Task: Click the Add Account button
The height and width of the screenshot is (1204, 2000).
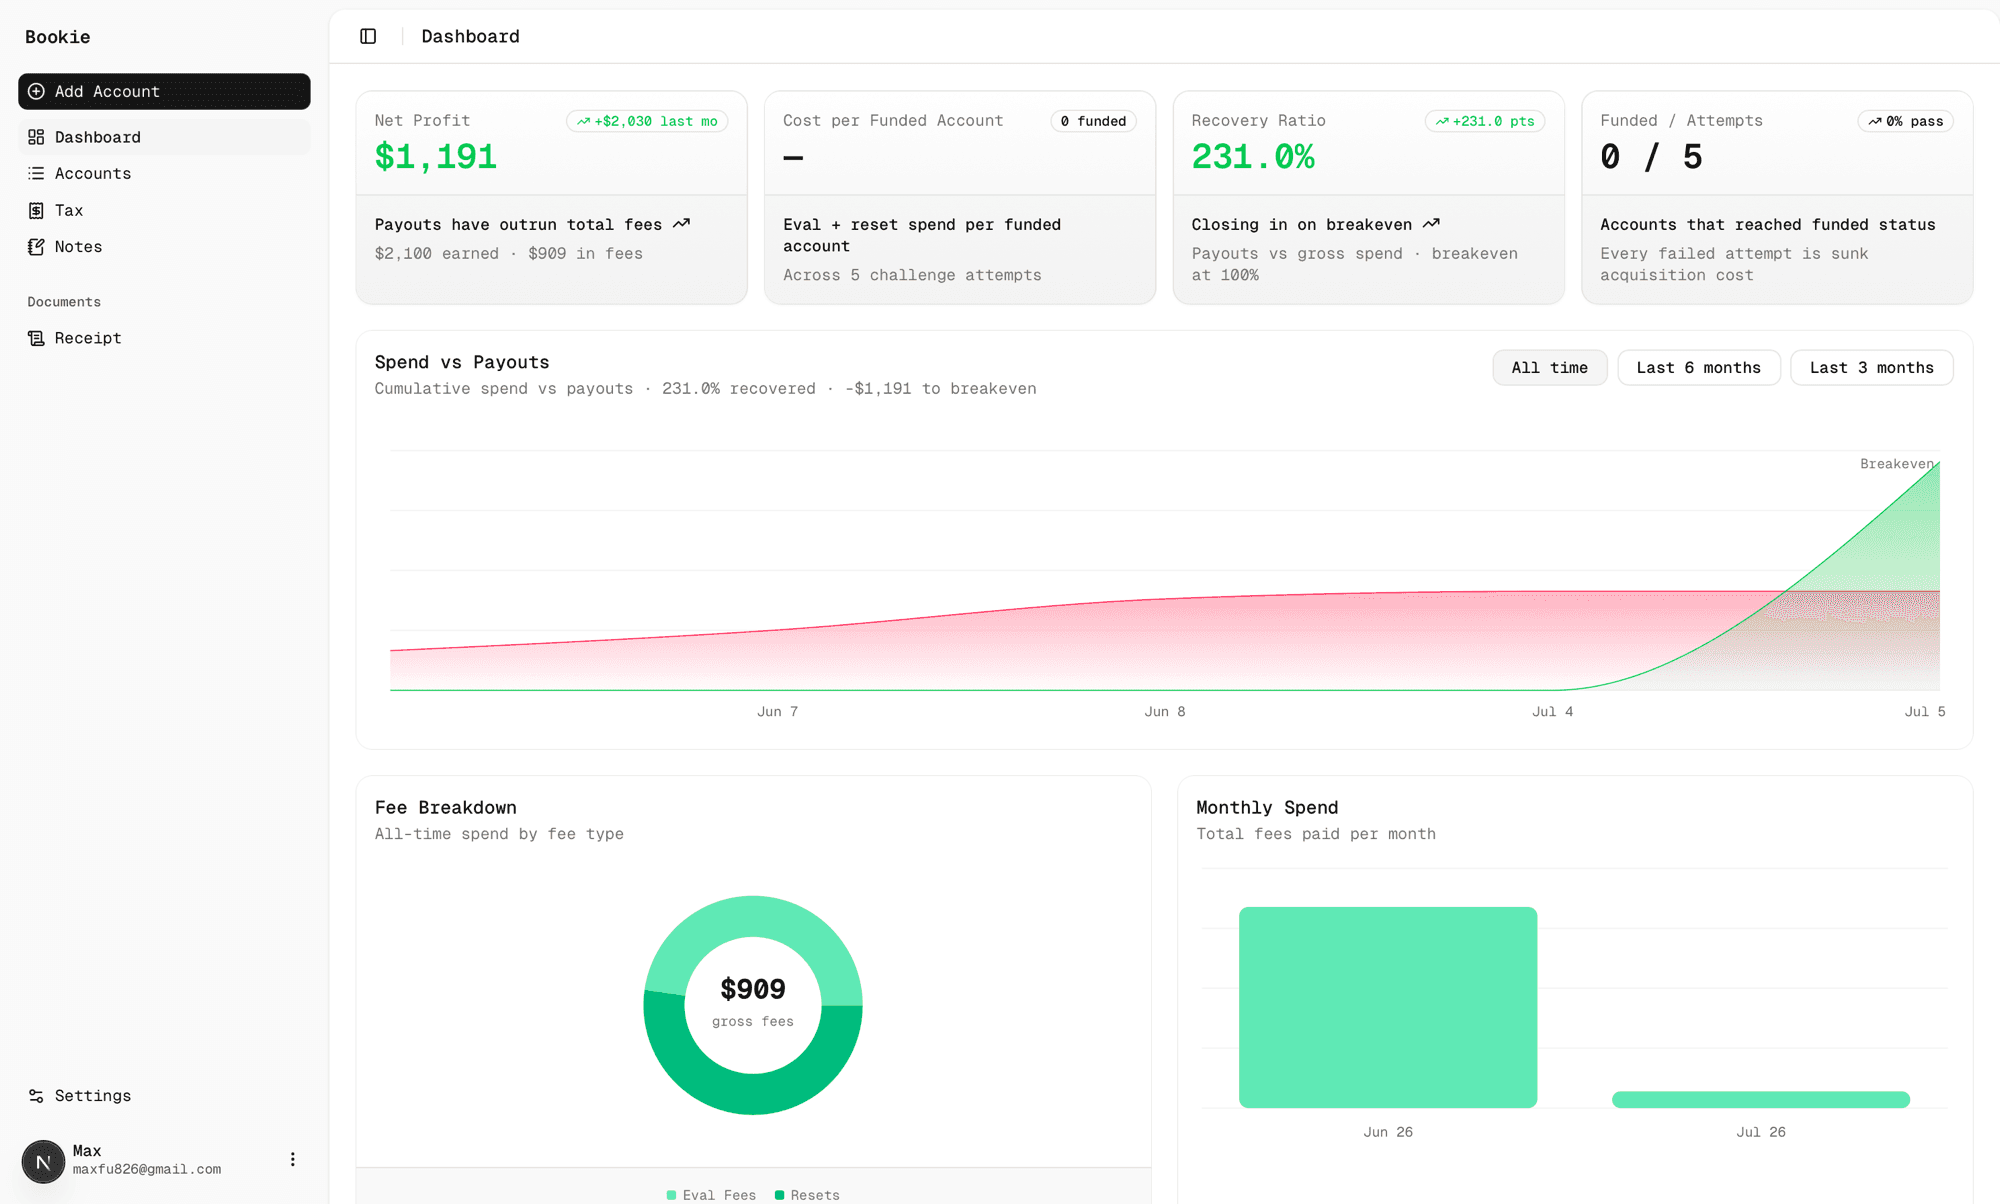Action: click(x=164, y=91)
